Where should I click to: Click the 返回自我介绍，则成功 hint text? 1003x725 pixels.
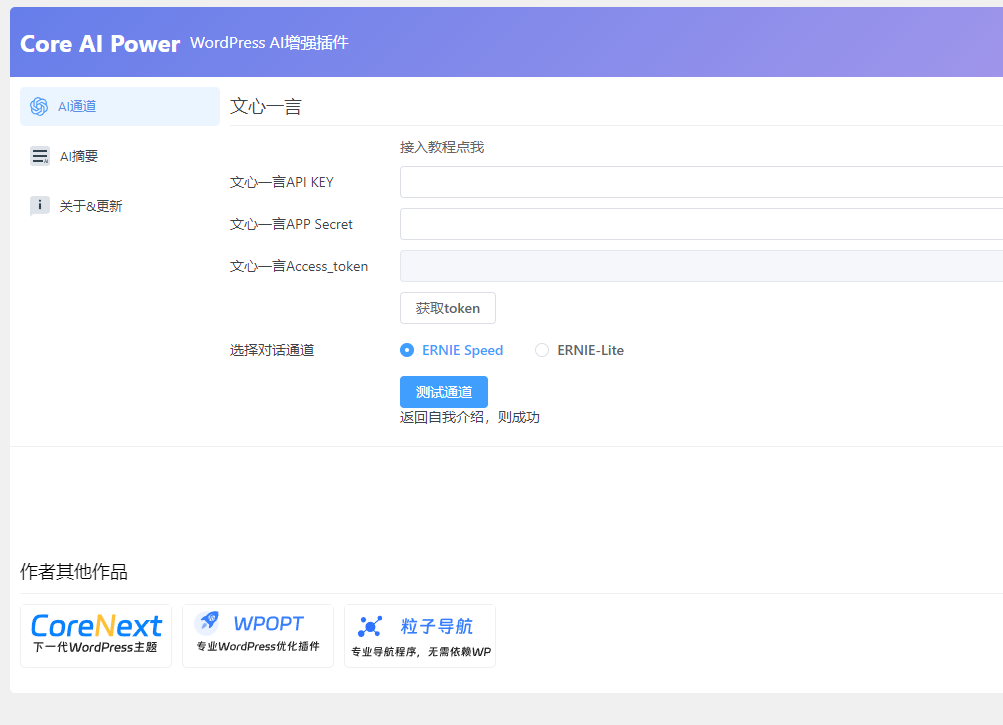(x=470, y=417)
